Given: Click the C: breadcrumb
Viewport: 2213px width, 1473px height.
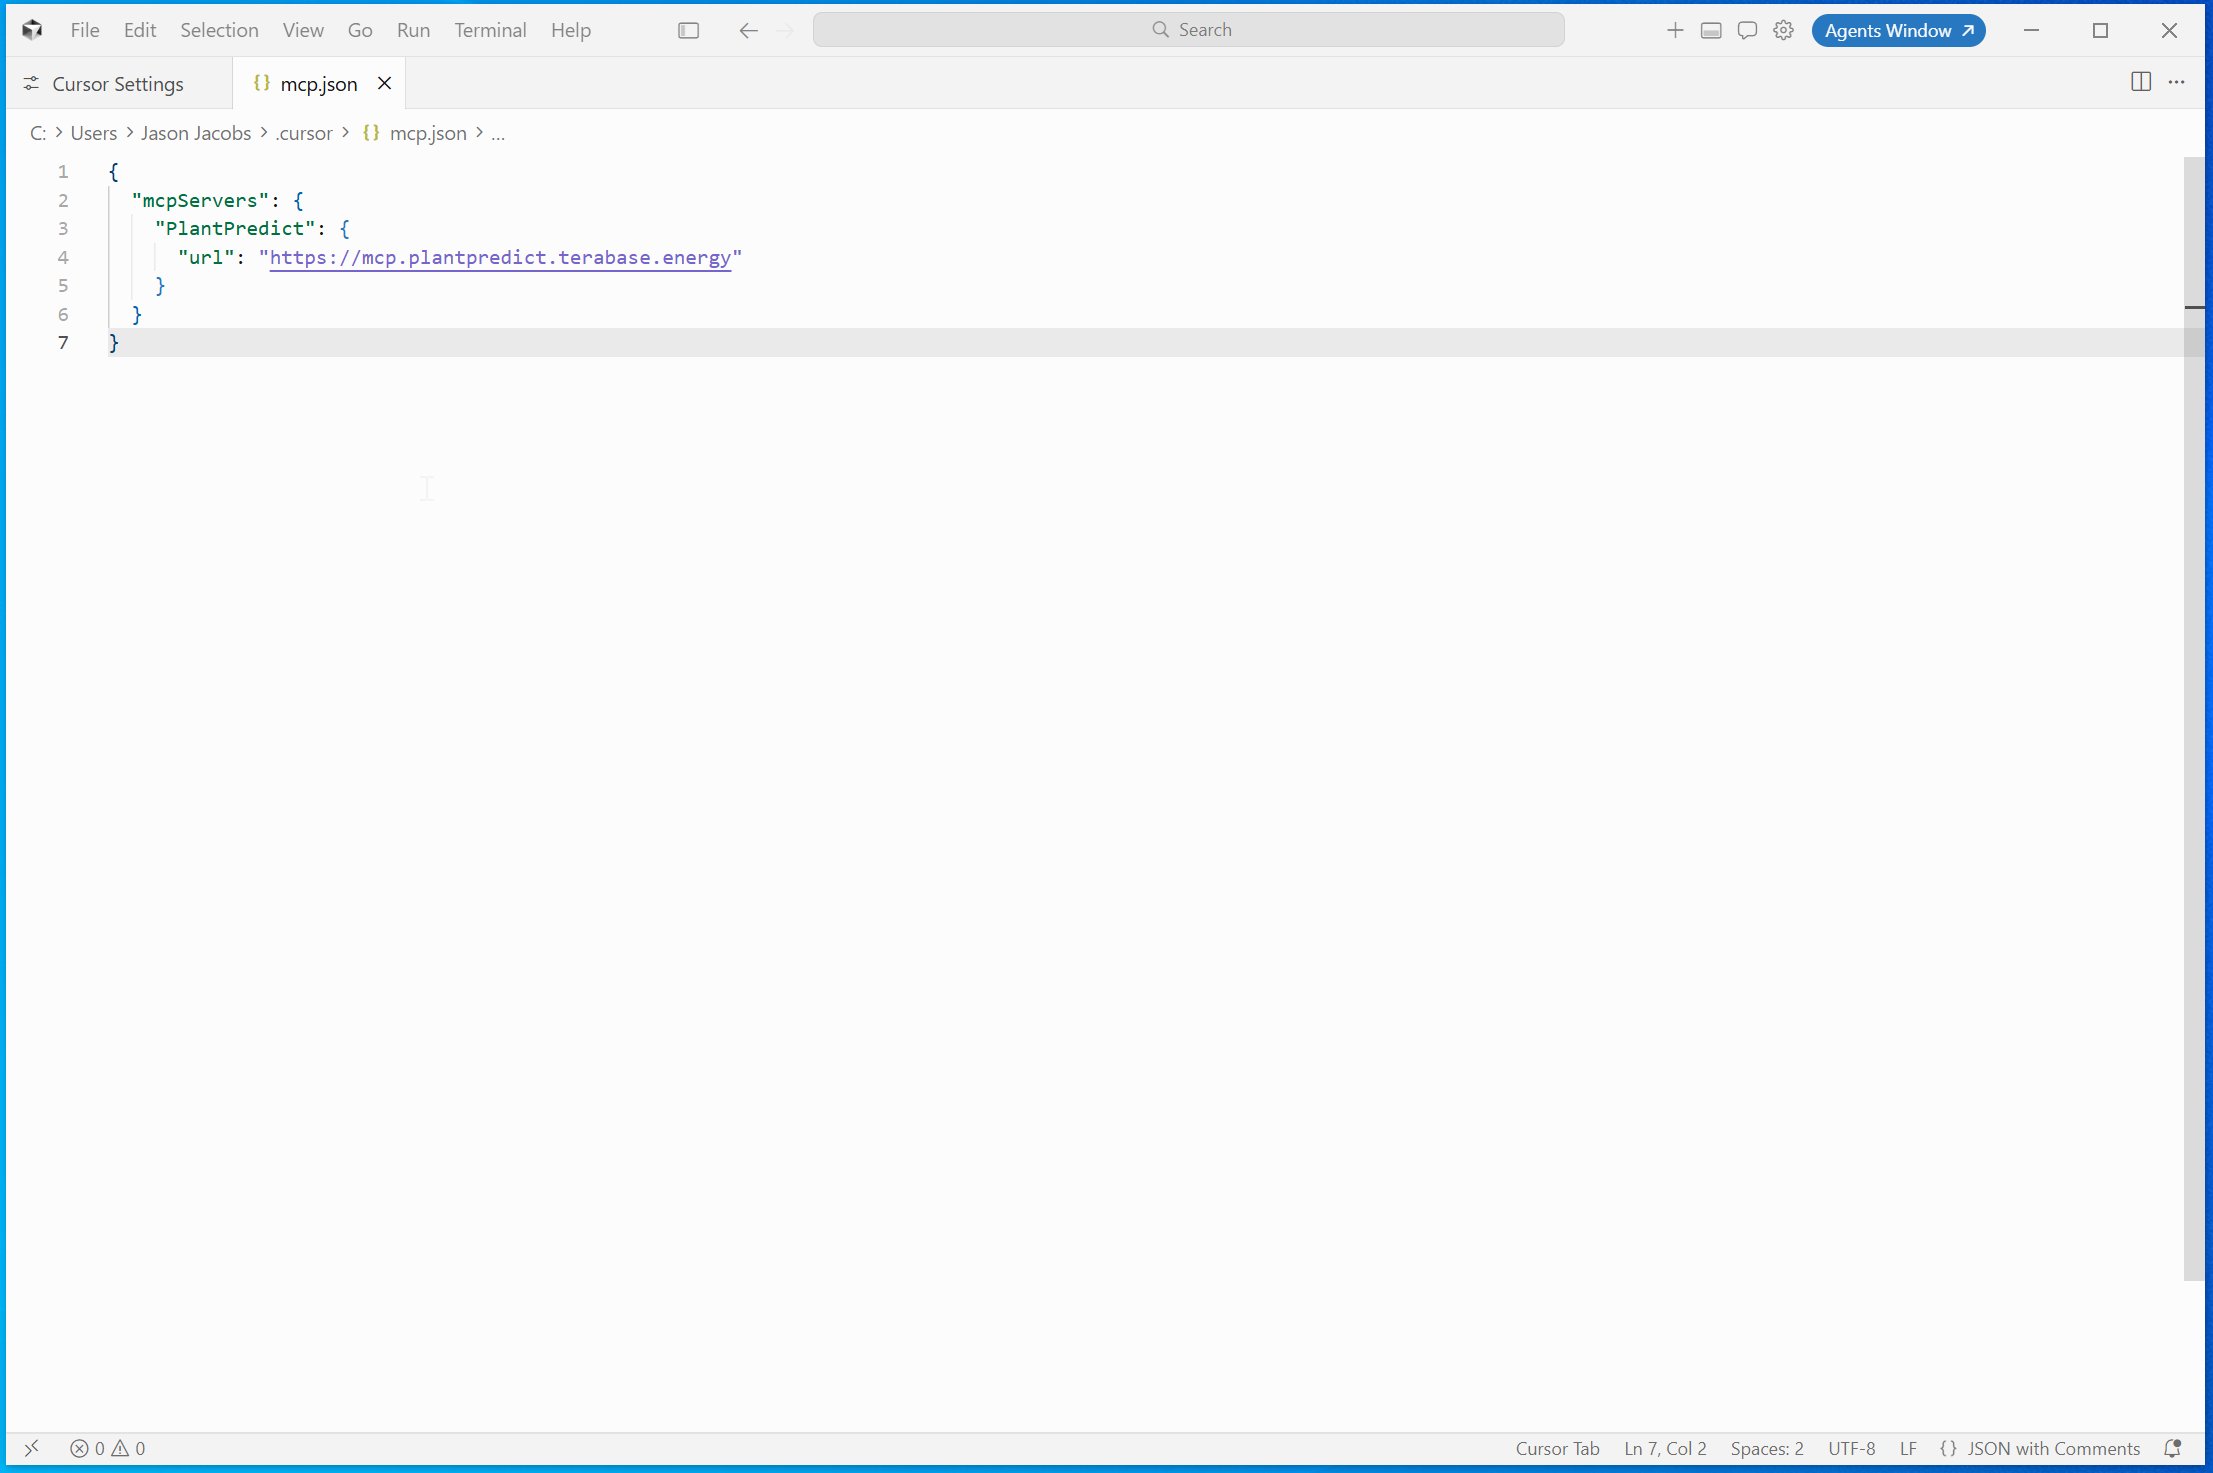Looking at the screenshot, I should click(x=38, y=133).
